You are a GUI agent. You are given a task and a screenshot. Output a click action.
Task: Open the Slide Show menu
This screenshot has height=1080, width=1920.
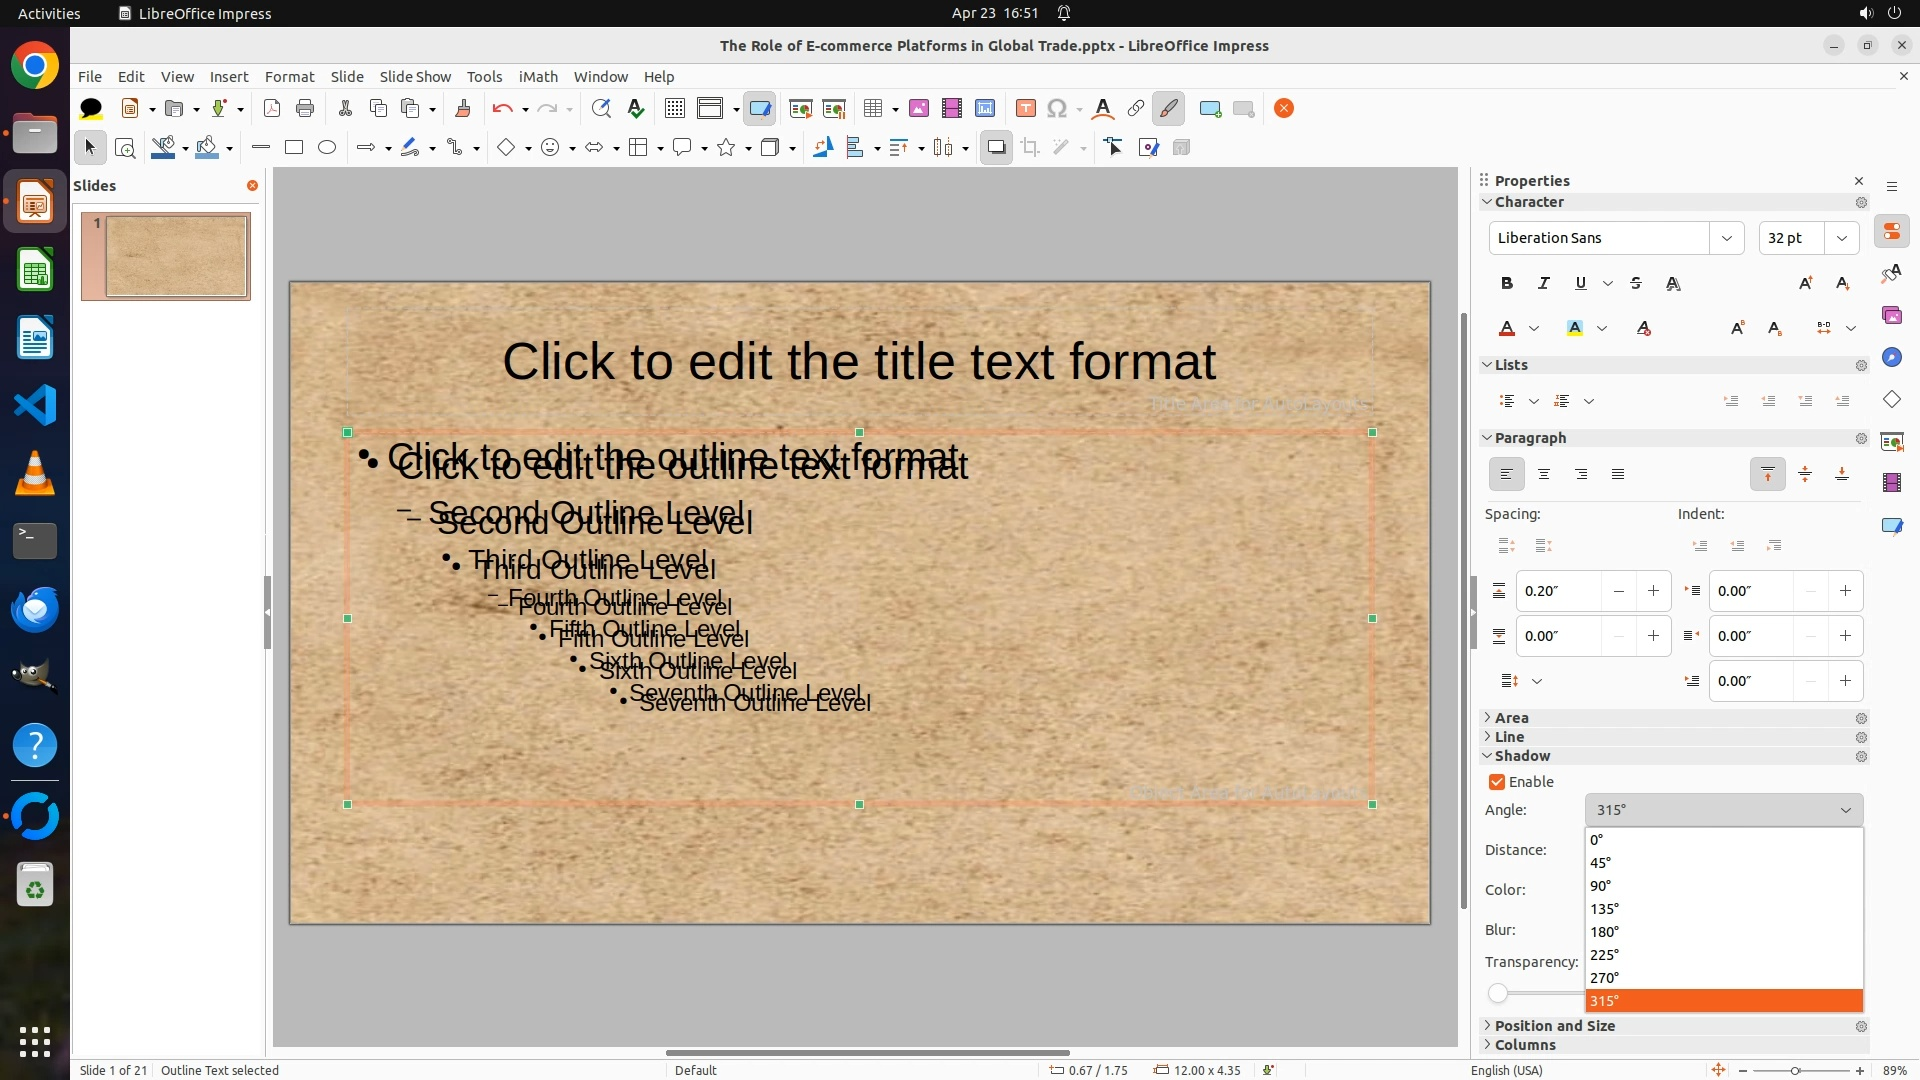pos(415,77)
